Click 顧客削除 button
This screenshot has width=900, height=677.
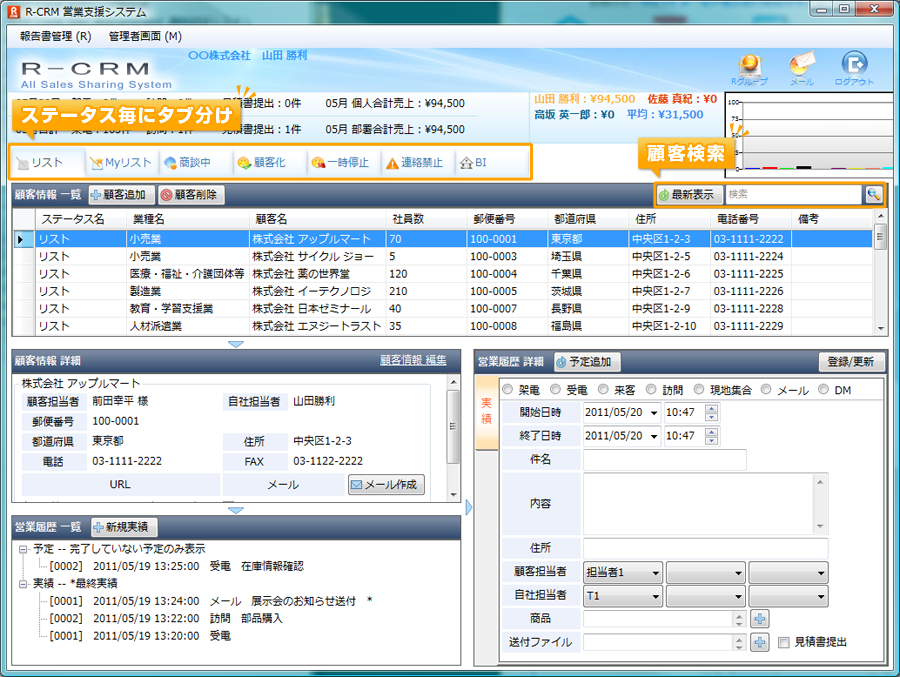click(x=191, y=195)
